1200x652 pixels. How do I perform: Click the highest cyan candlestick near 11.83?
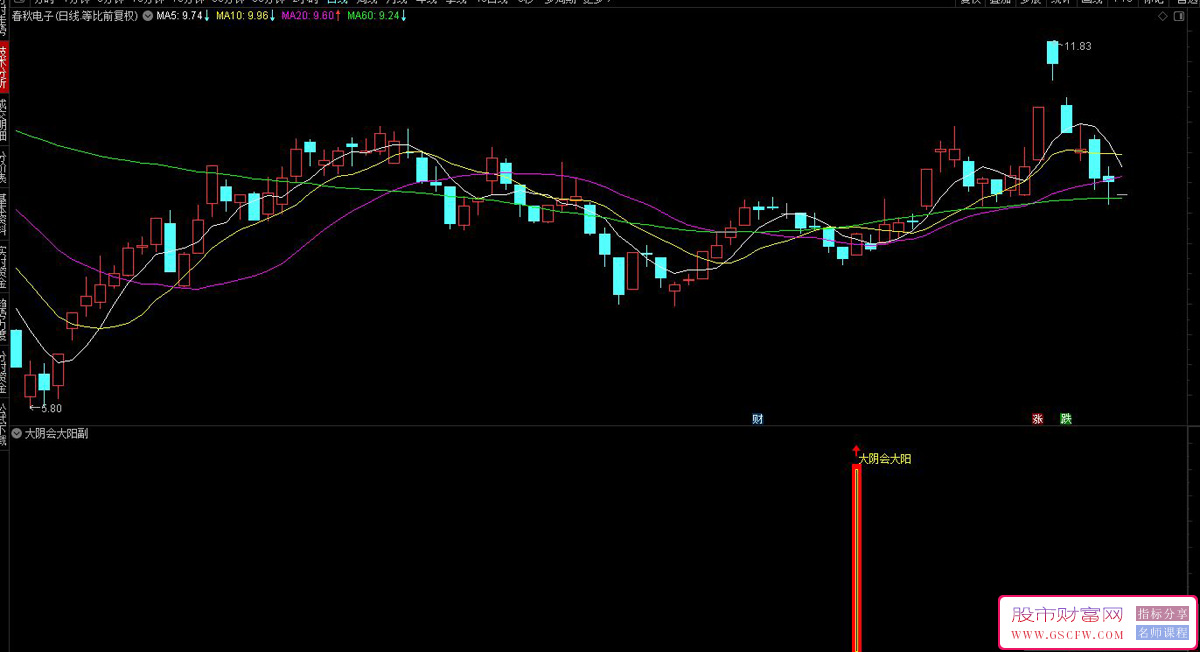point(1053,52)
